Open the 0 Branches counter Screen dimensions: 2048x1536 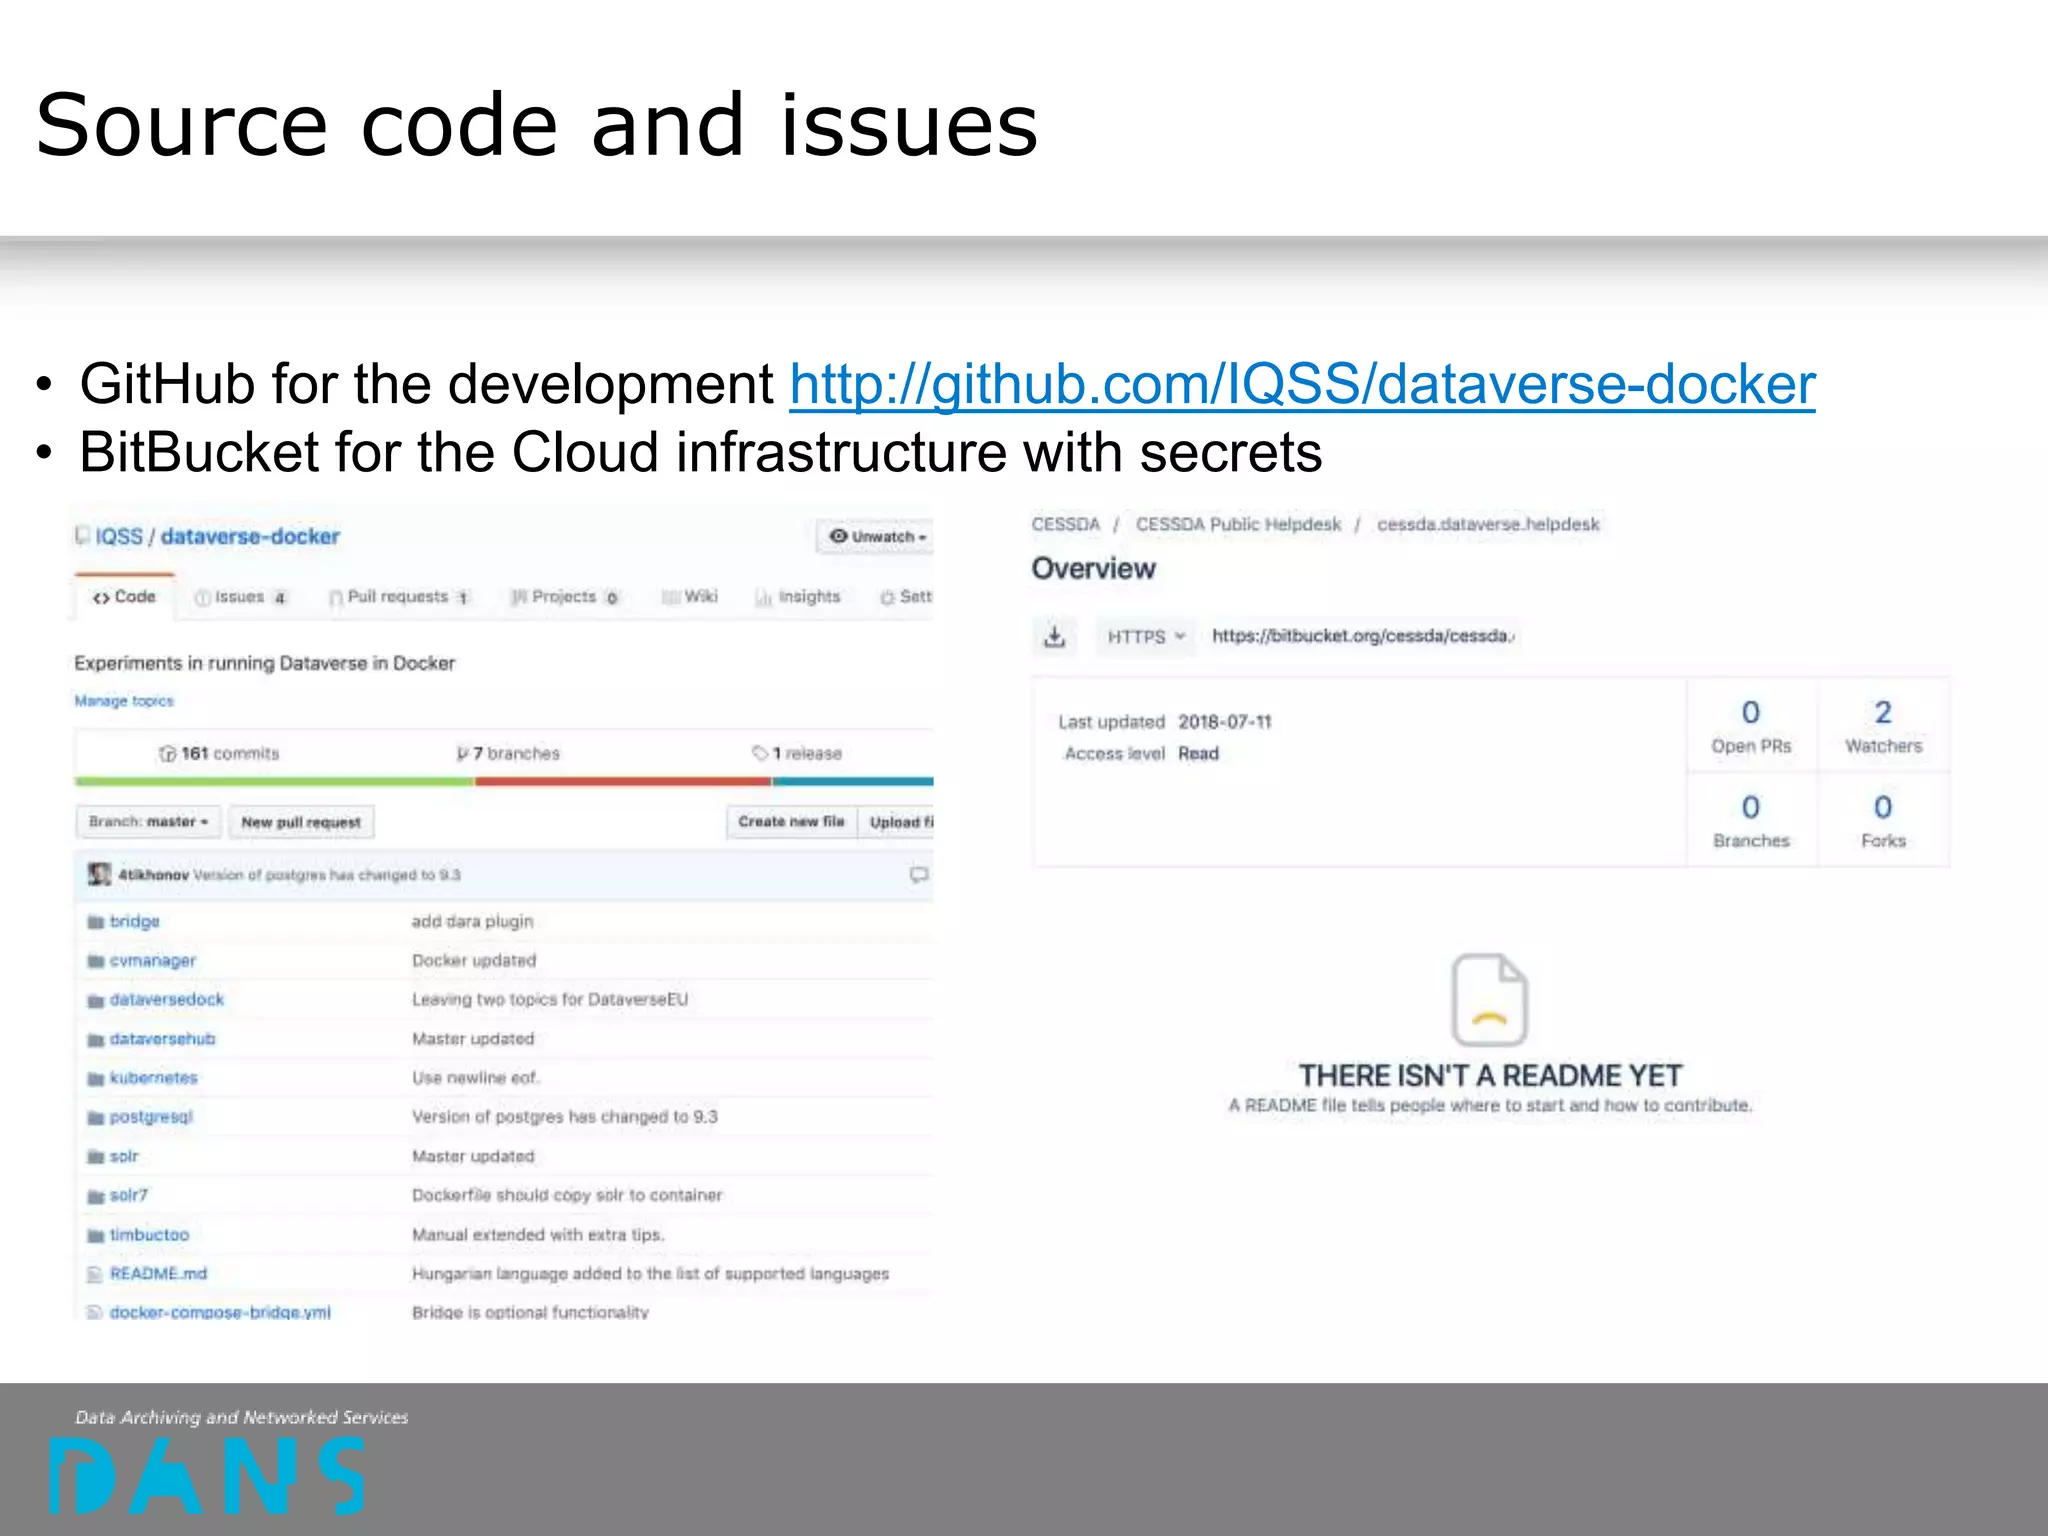click(1751, 821)
